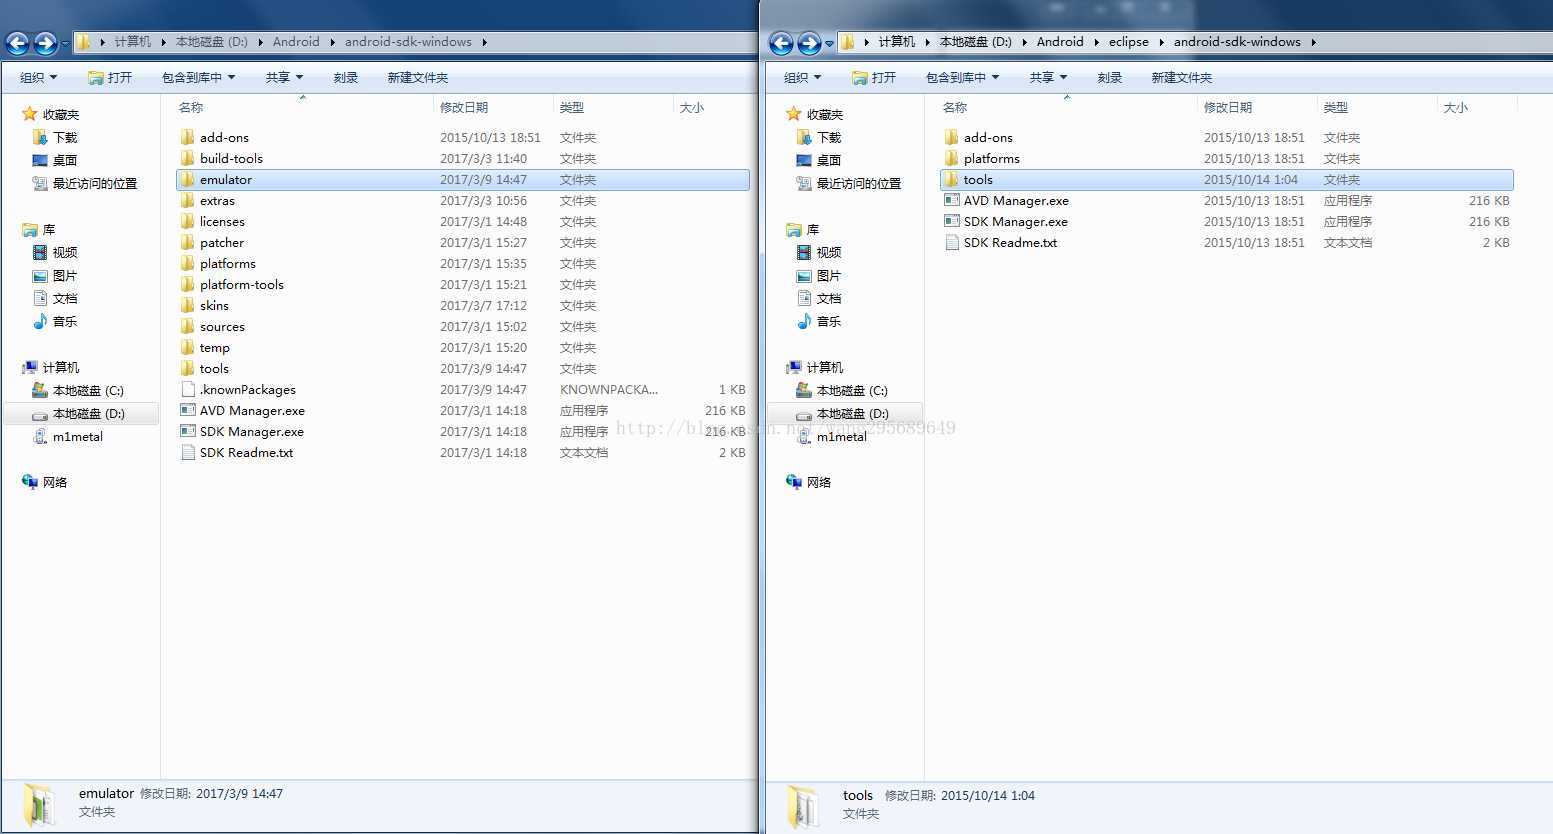
Task: Click 打开 button in right window toolbar
Action: tap(874, 78)
